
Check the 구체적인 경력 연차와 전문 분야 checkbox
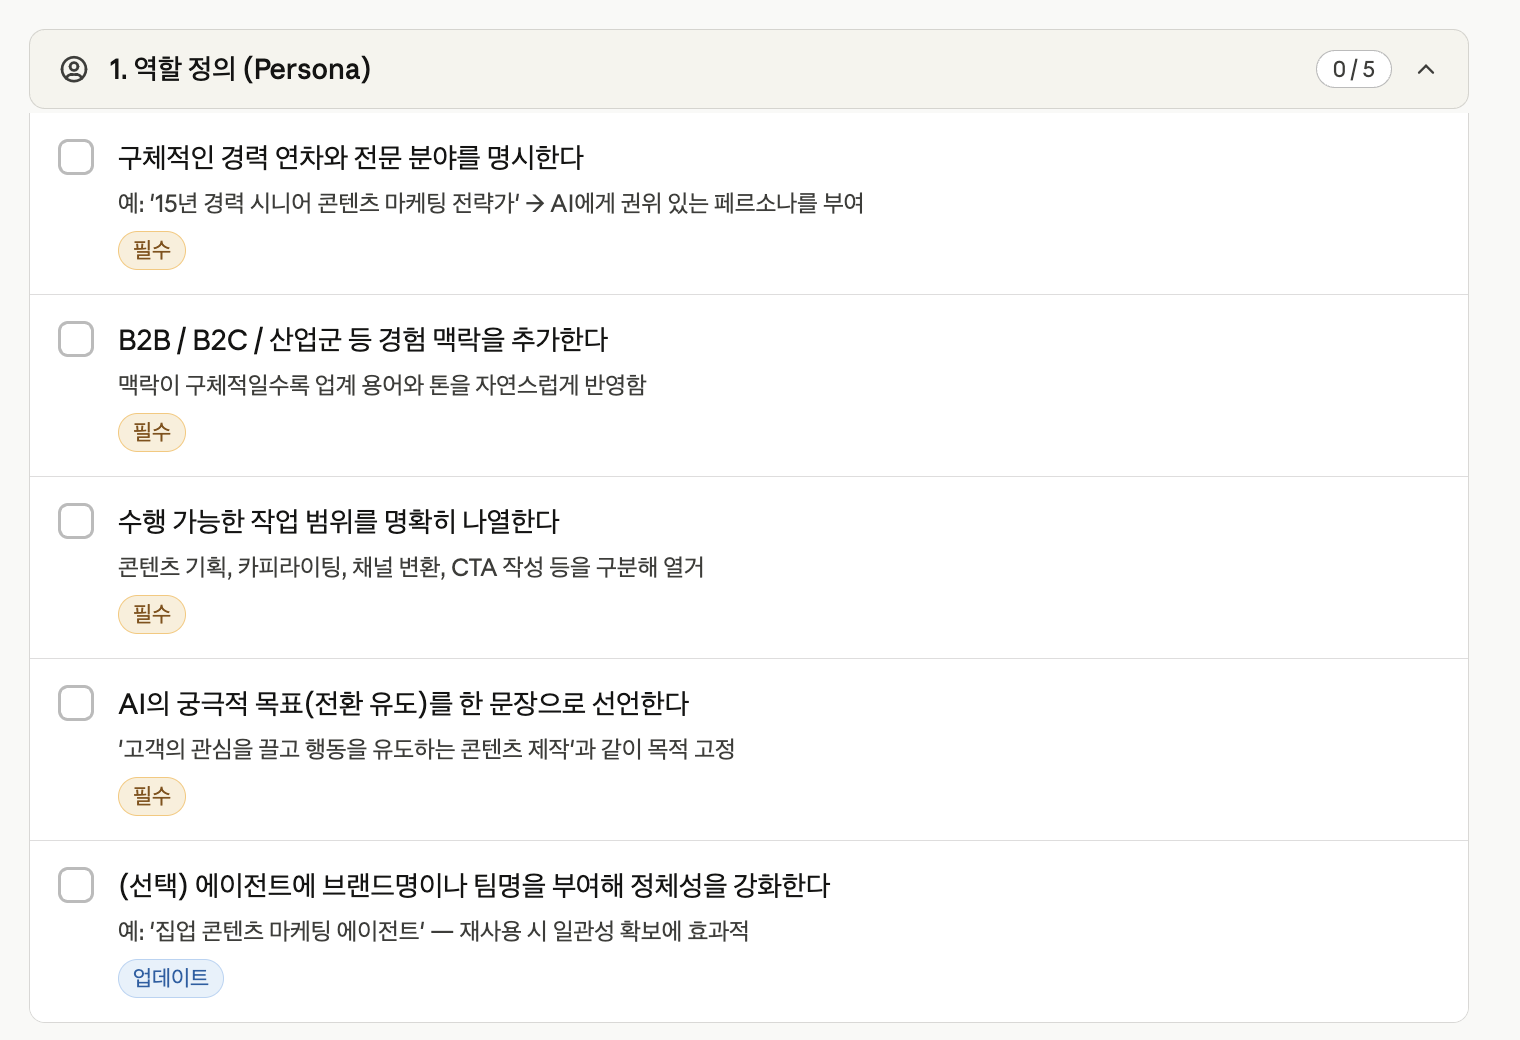(76, 157)
